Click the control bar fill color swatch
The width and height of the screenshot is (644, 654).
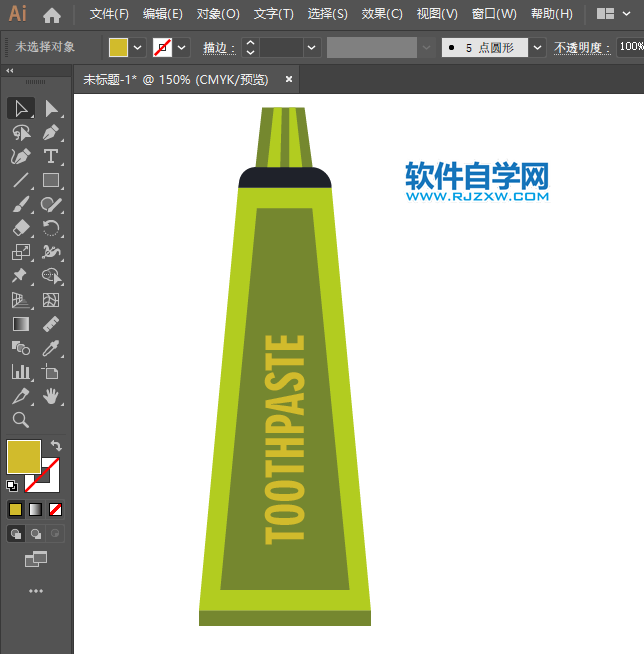[x=118, y=48]
